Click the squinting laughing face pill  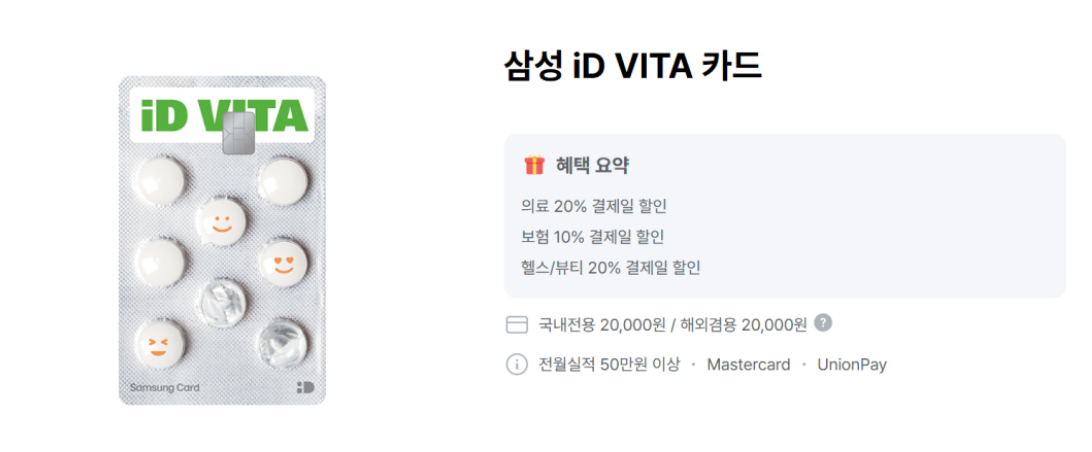pyautogui.click(x=159, y=343)
